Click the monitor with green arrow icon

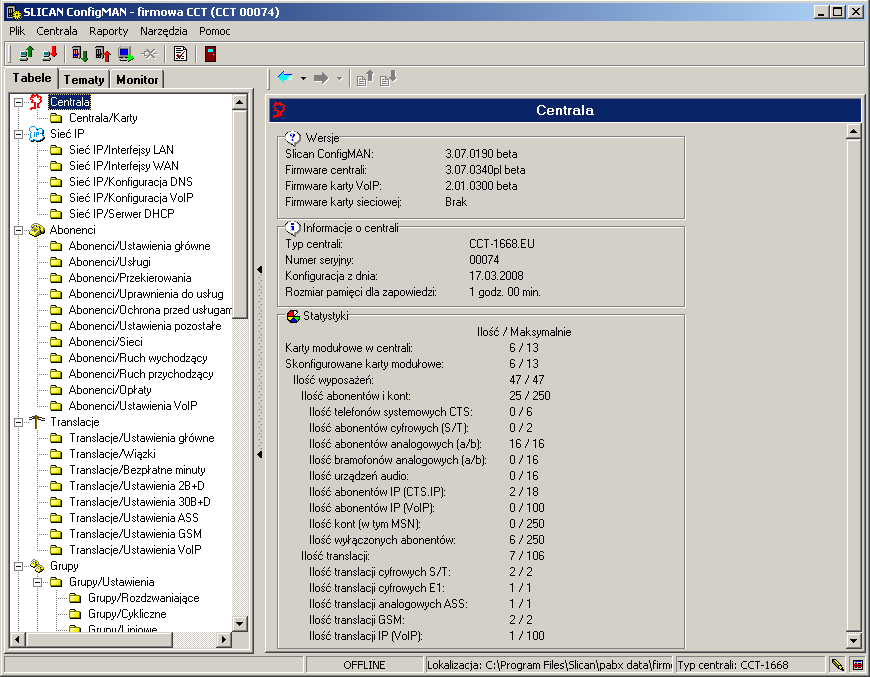[126, 54]
